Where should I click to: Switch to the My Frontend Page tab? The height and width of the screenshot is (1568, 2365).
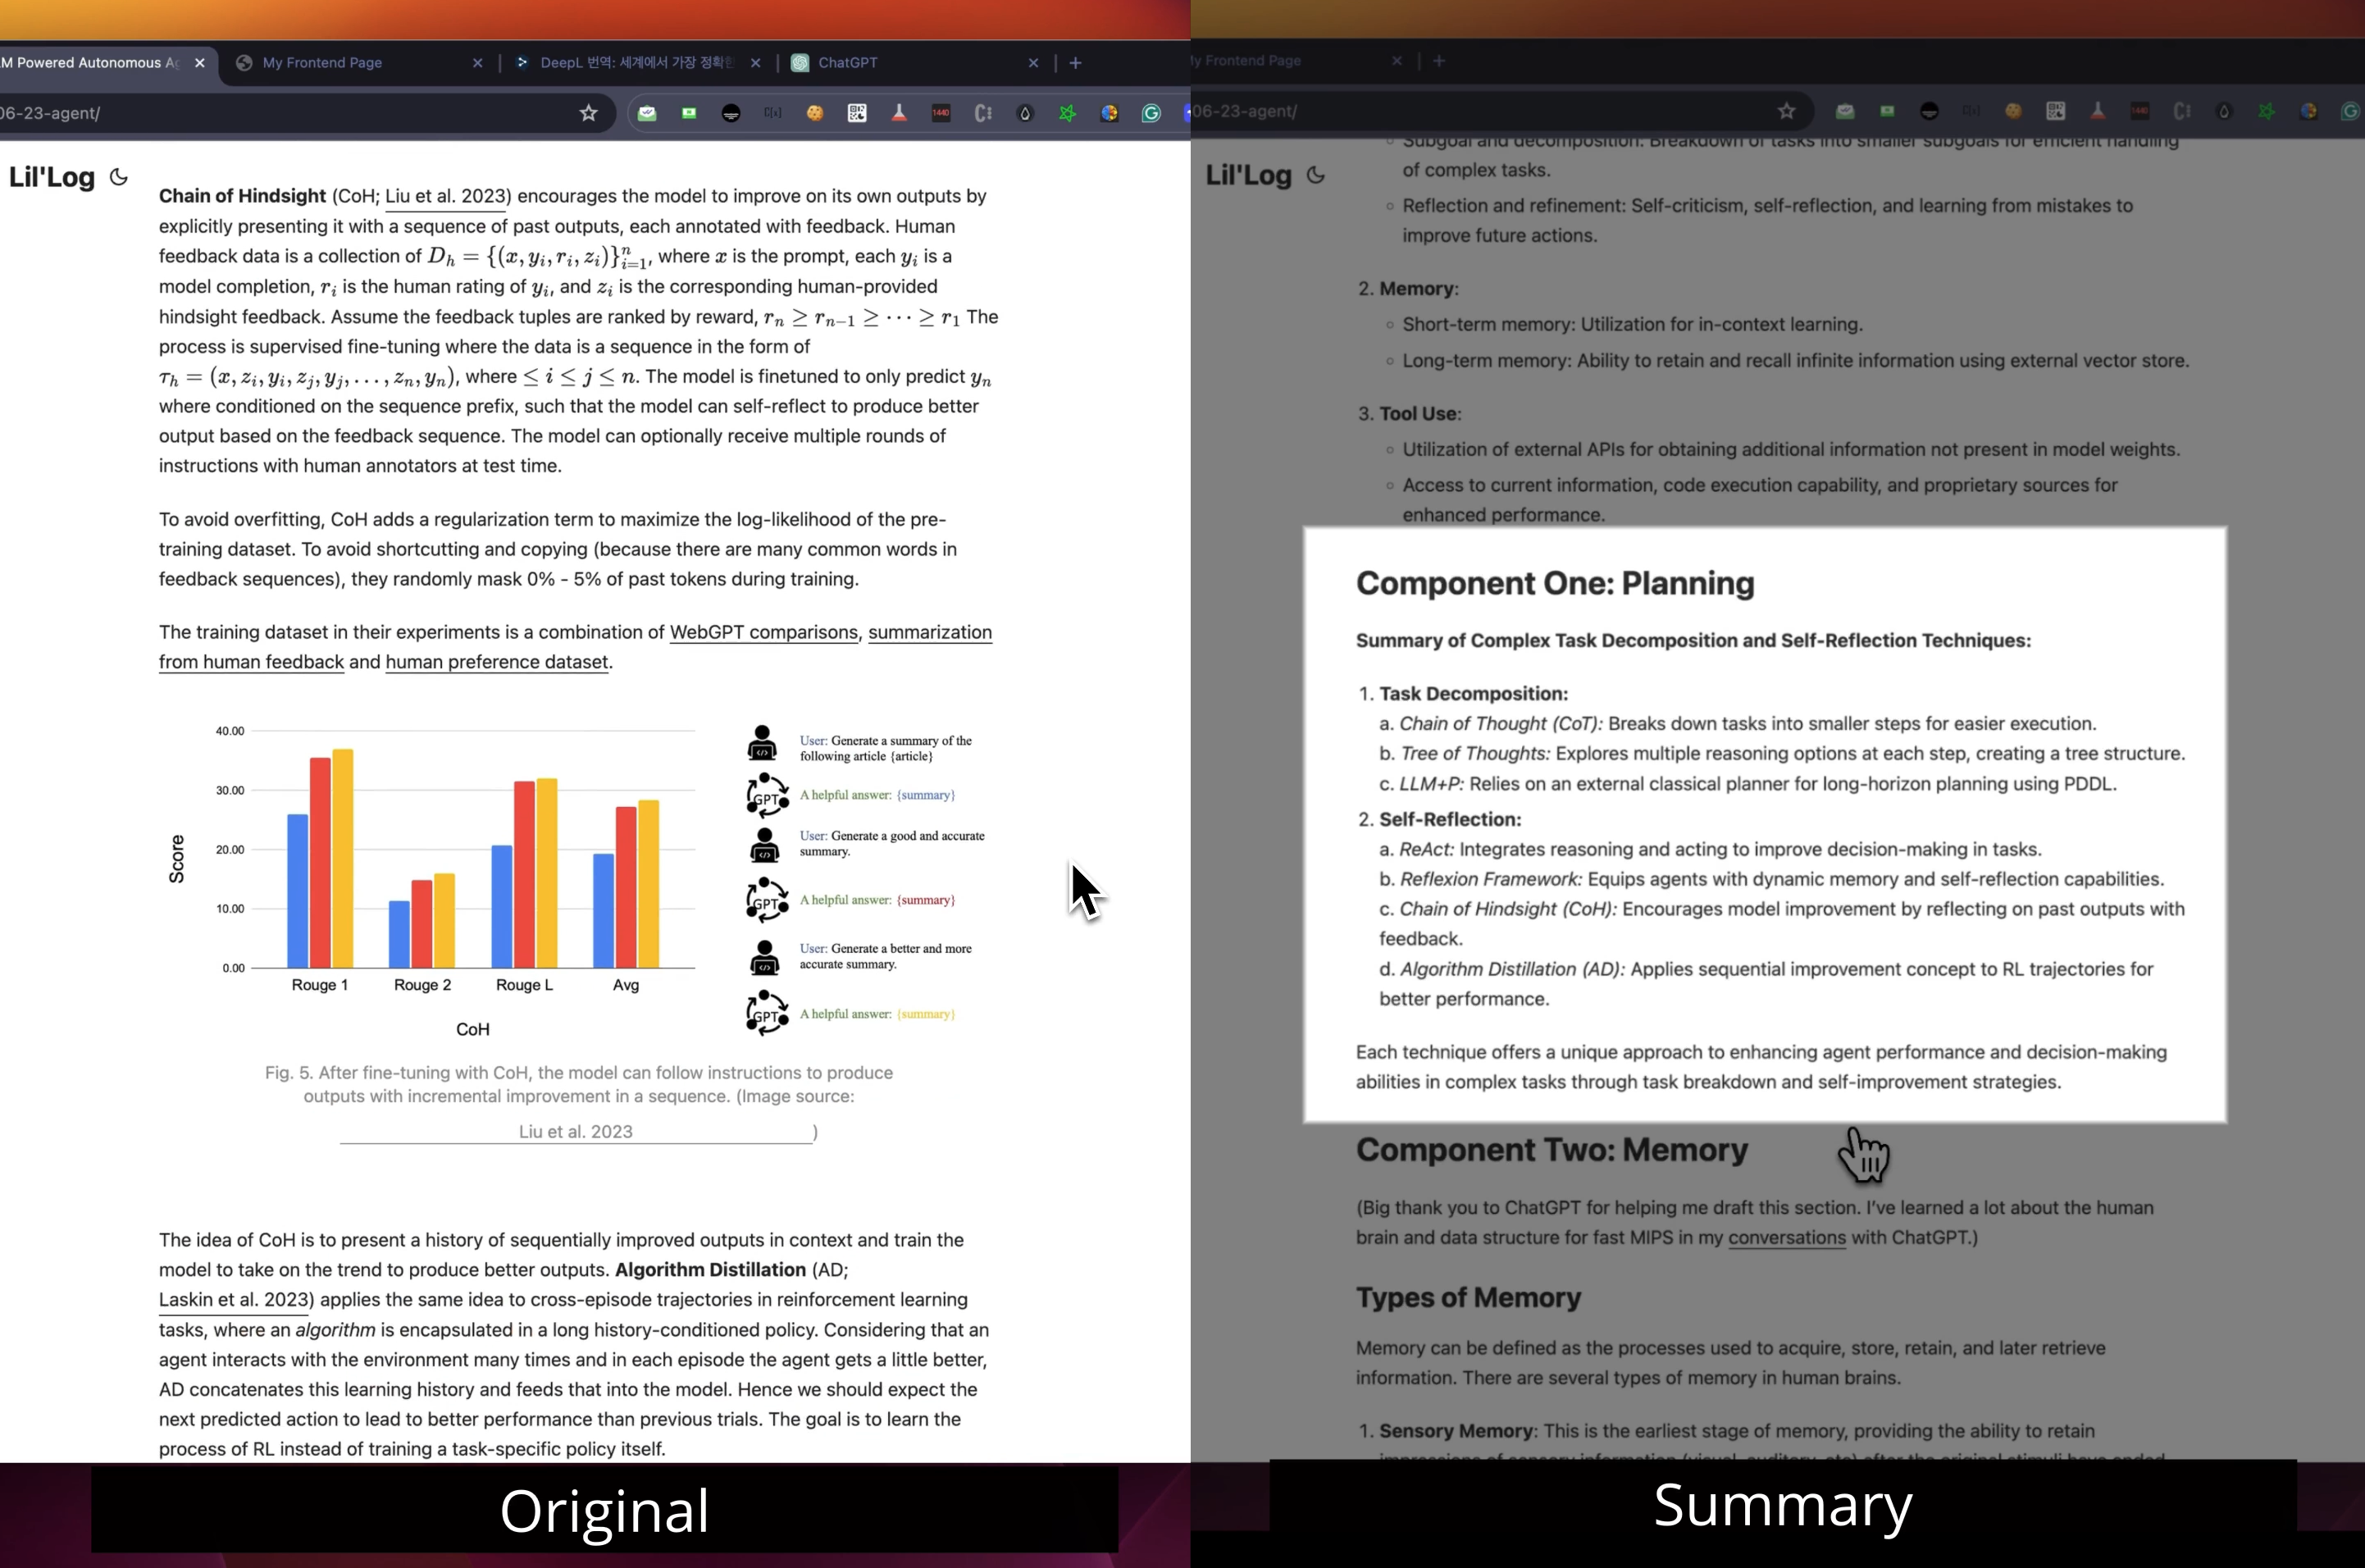point(322,62)
